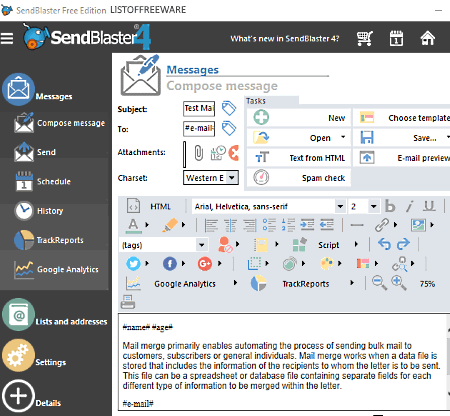This screenshot has width=450, height=416.
Task: Insert a horizontal line
Action: (x=357, y=225)
